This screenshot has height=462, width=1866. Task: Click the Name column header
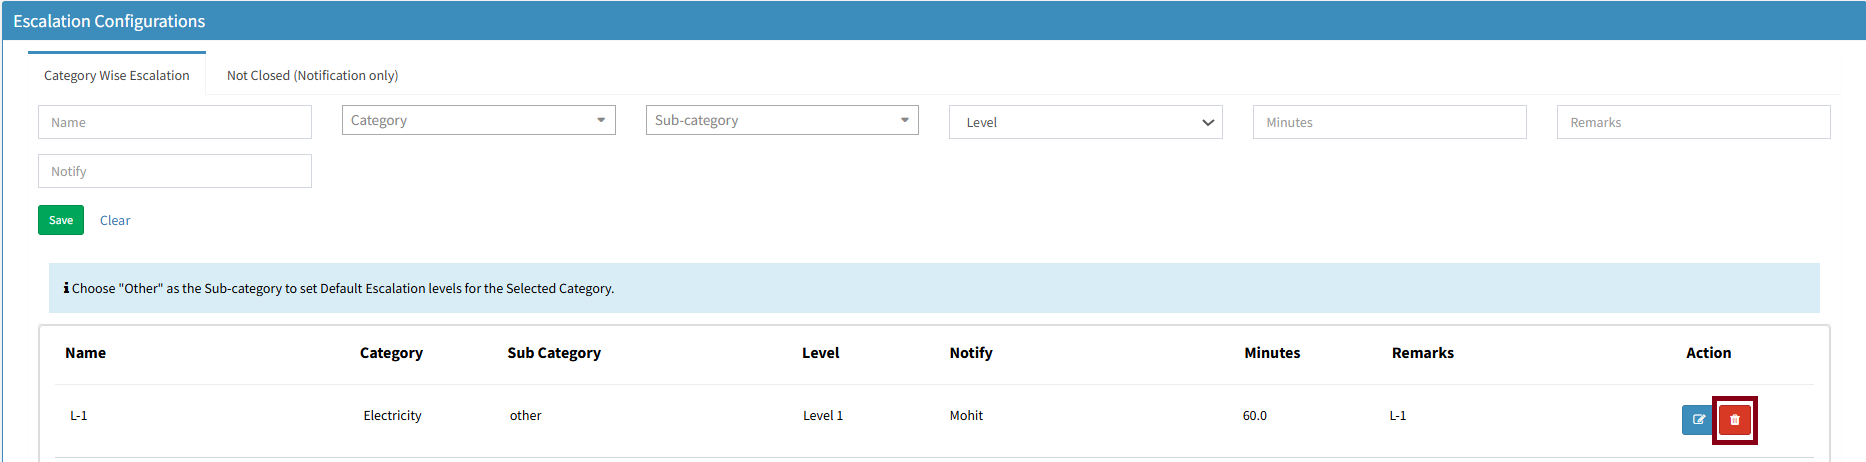point(86,353)
